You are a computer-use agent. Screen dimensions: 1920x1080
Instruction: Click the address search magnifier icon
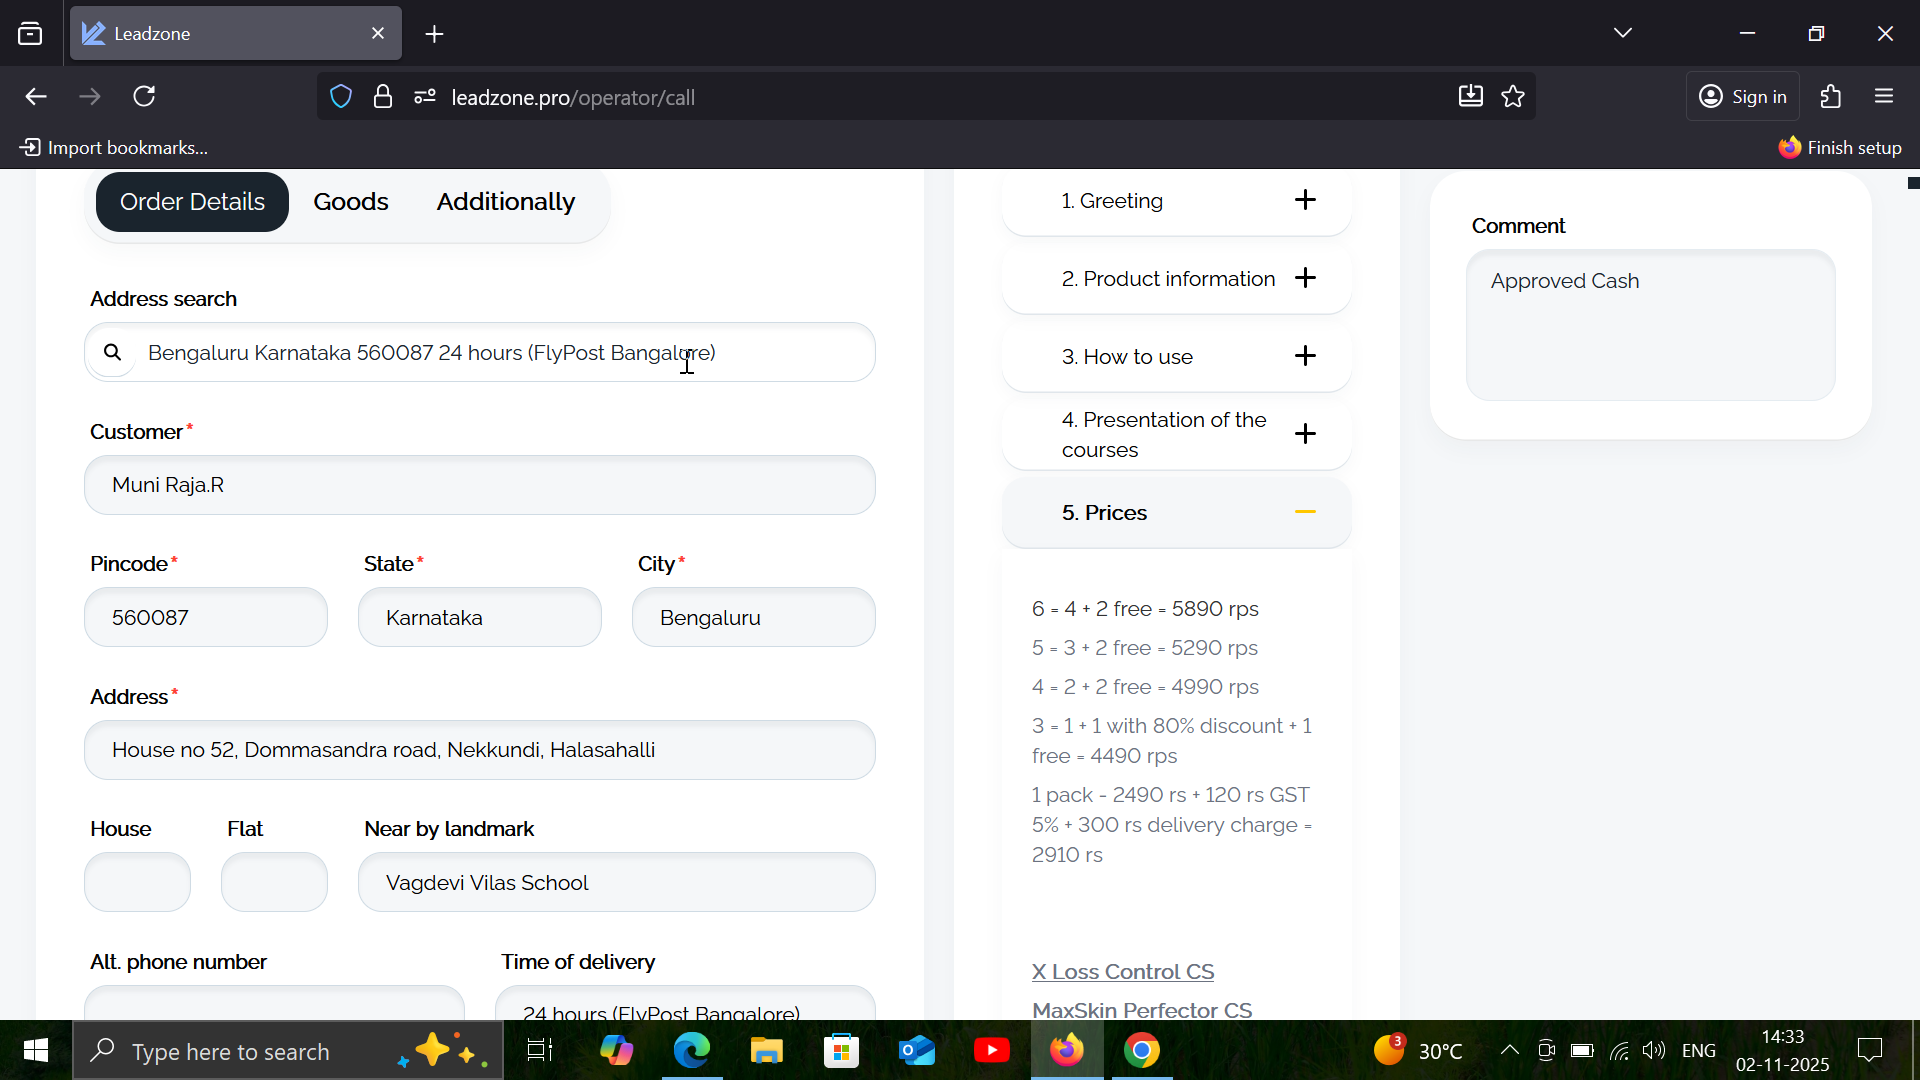[x=113, y=352]
